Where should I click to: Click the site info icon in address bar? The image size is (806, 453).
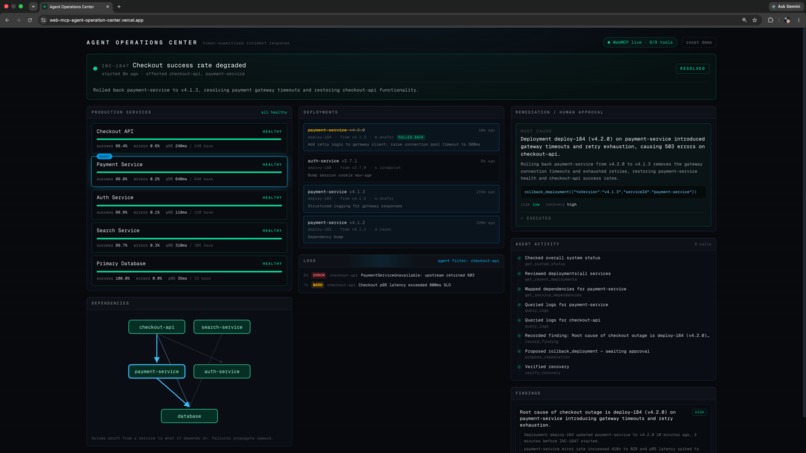coord(43,20)
